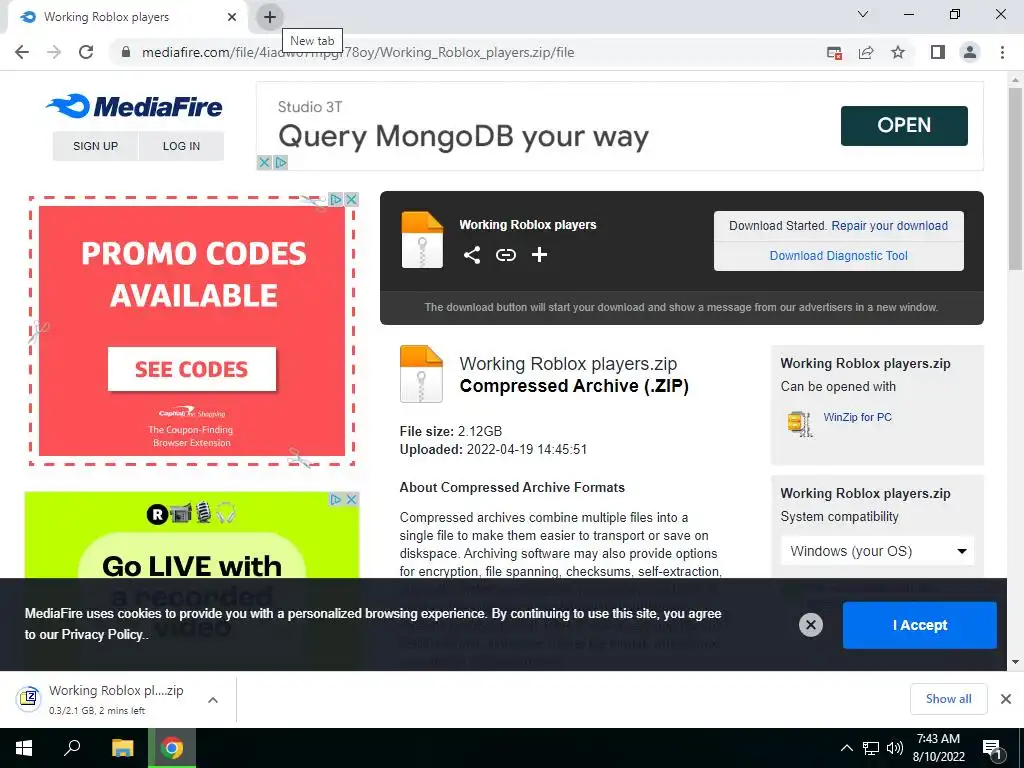The width and height of the screenshot is (1024, 768).
Task: Click the taskbar clock showing 7:43 AM
Action: point(938,748)
